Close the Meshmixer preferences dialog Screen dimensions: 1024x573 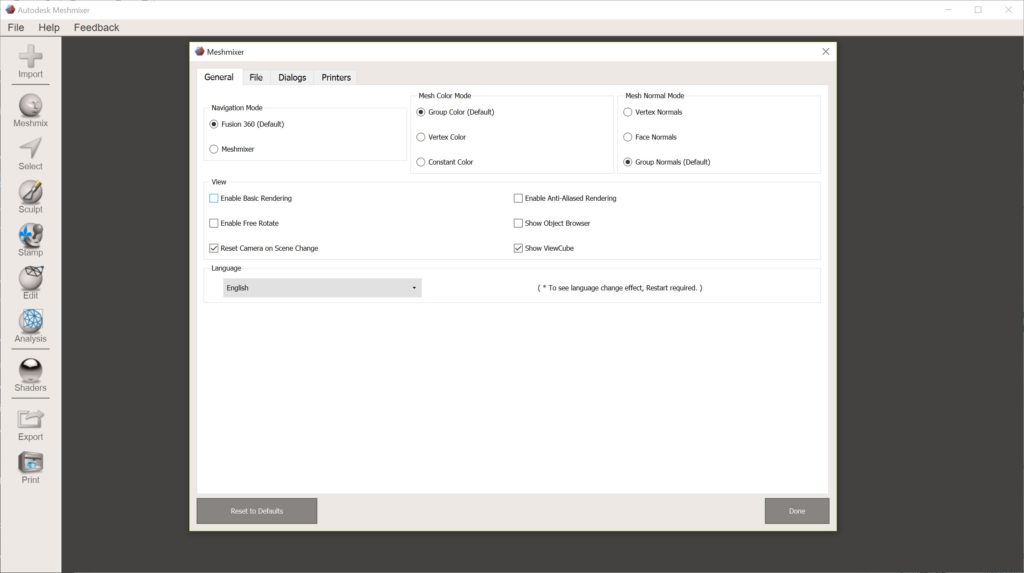coord(825,52)
